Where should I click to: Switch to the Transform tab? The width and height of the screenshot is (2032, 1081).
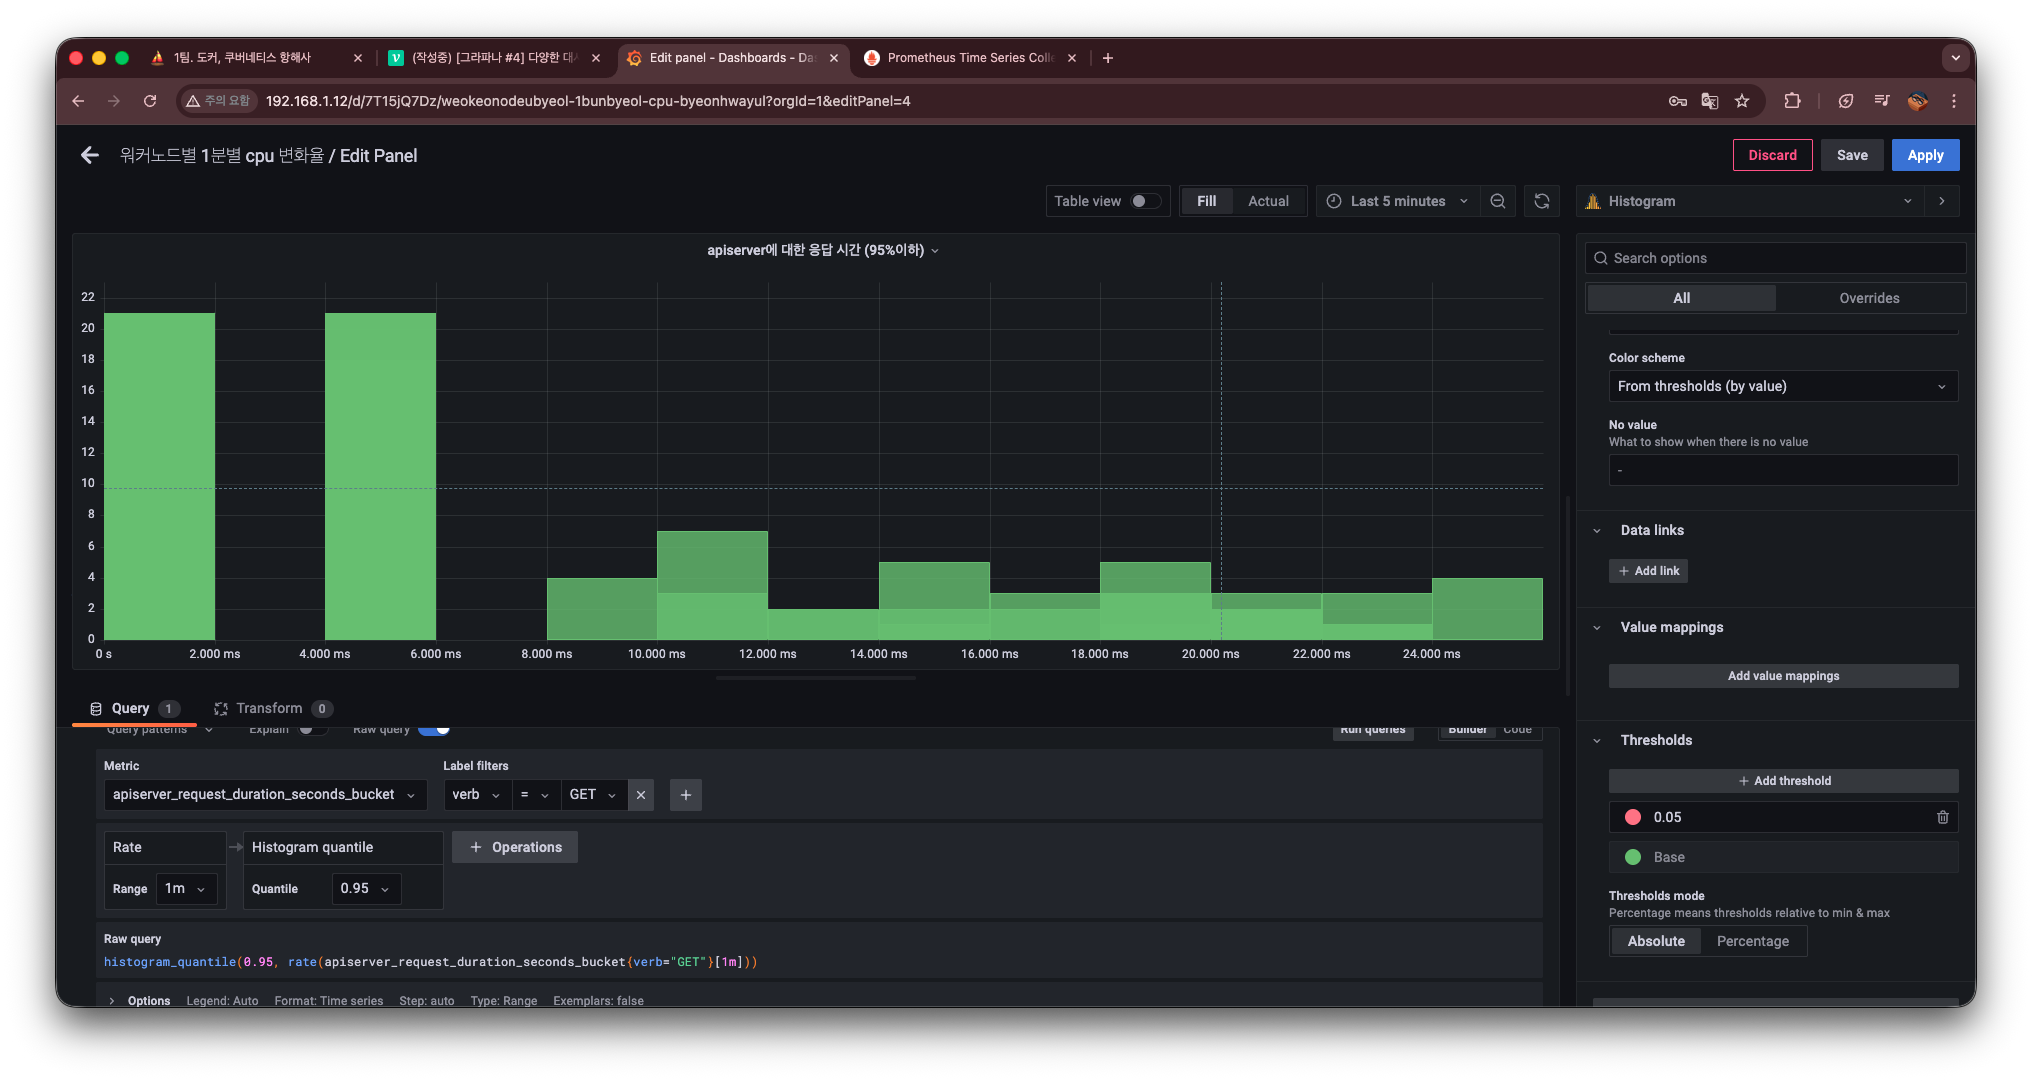tap(268, 708)
